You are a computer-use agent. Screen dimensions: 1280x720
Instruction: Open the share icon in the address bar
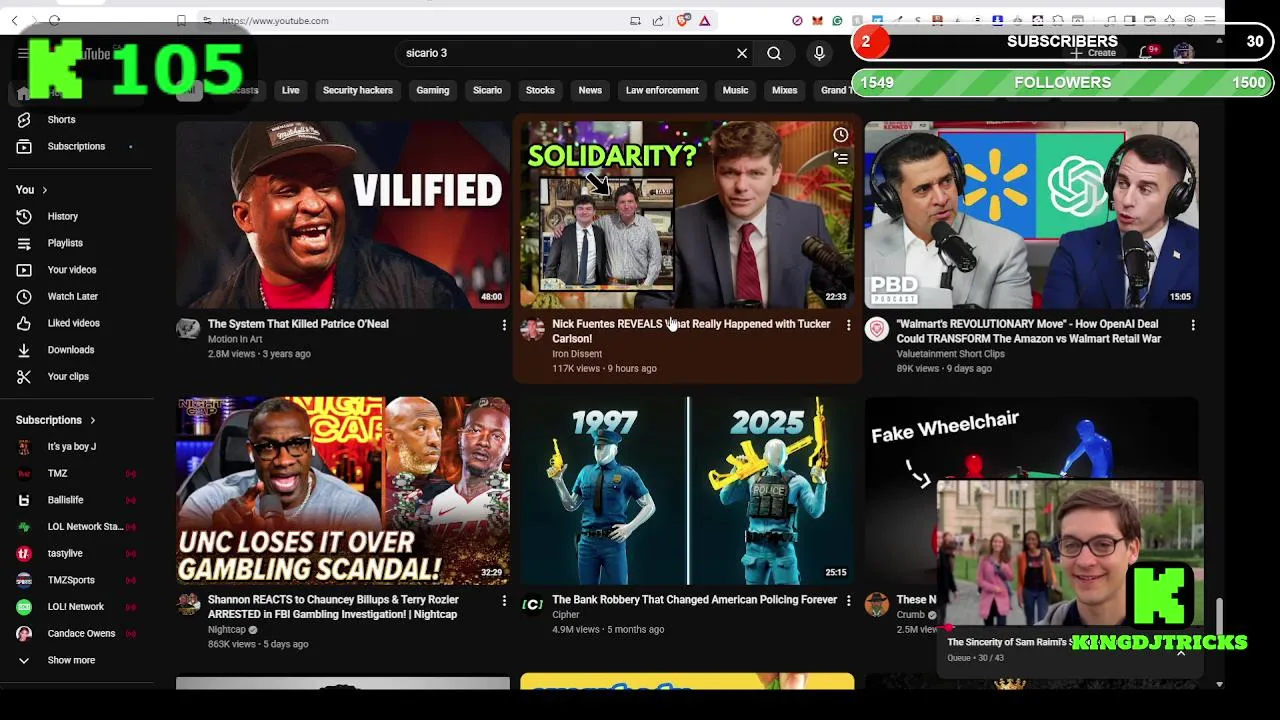point(658,20)
